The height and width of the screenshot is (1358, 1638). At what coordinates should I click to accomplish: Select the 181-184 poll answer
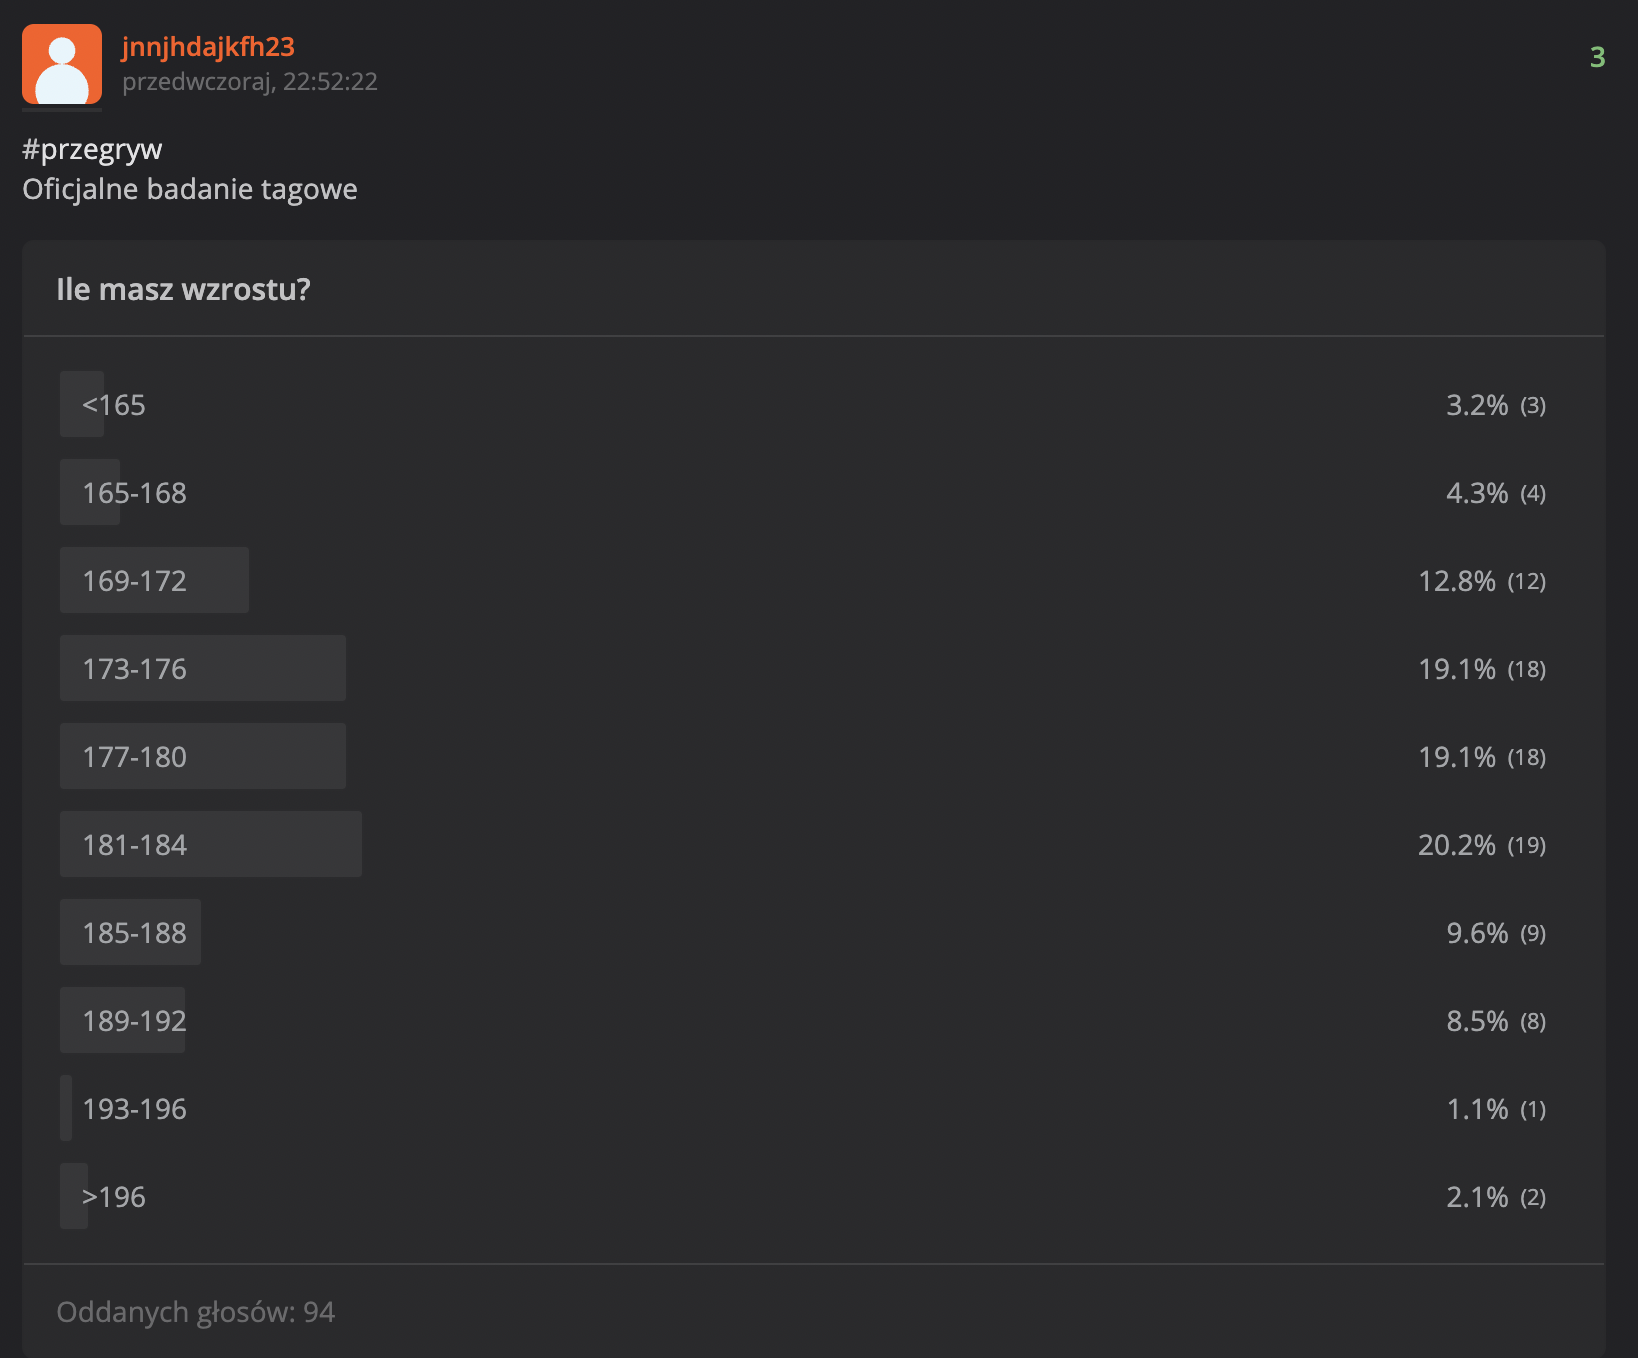(134, 845)
